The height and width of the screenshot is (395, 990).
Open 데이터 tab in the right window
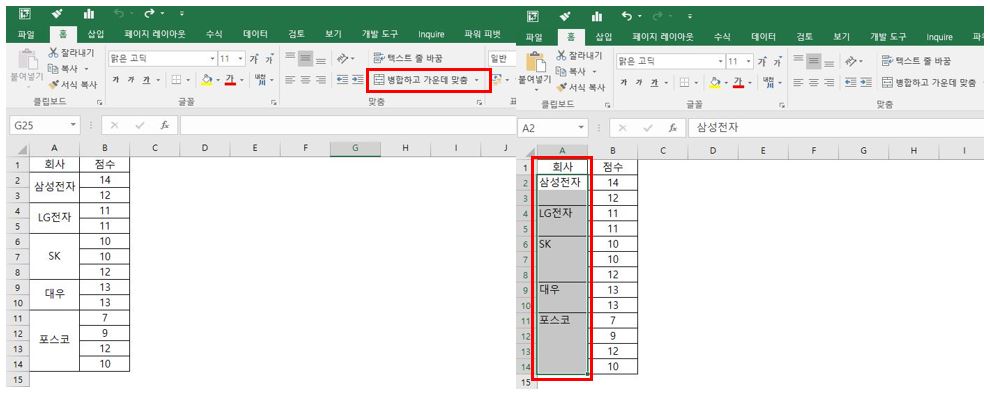click(x=763, y=37)
